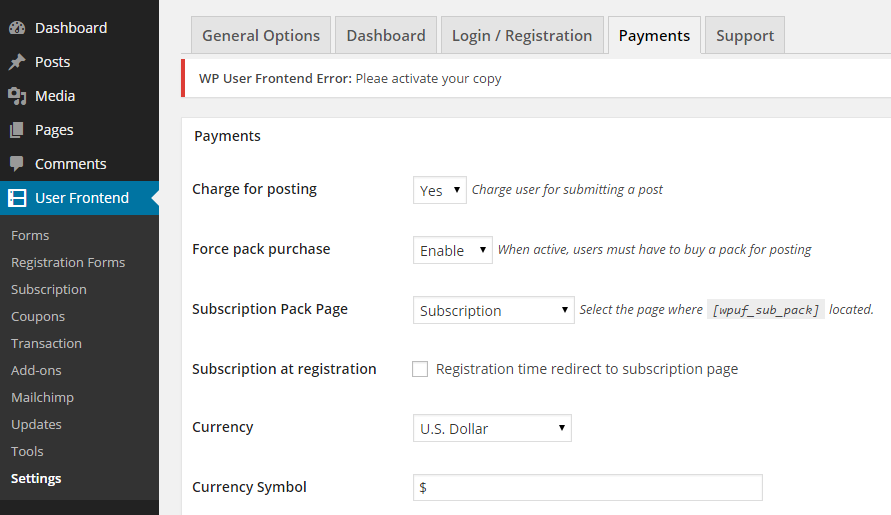Click the Posts pushpin icon
The image size is (891, 515).
coord(17,62)
